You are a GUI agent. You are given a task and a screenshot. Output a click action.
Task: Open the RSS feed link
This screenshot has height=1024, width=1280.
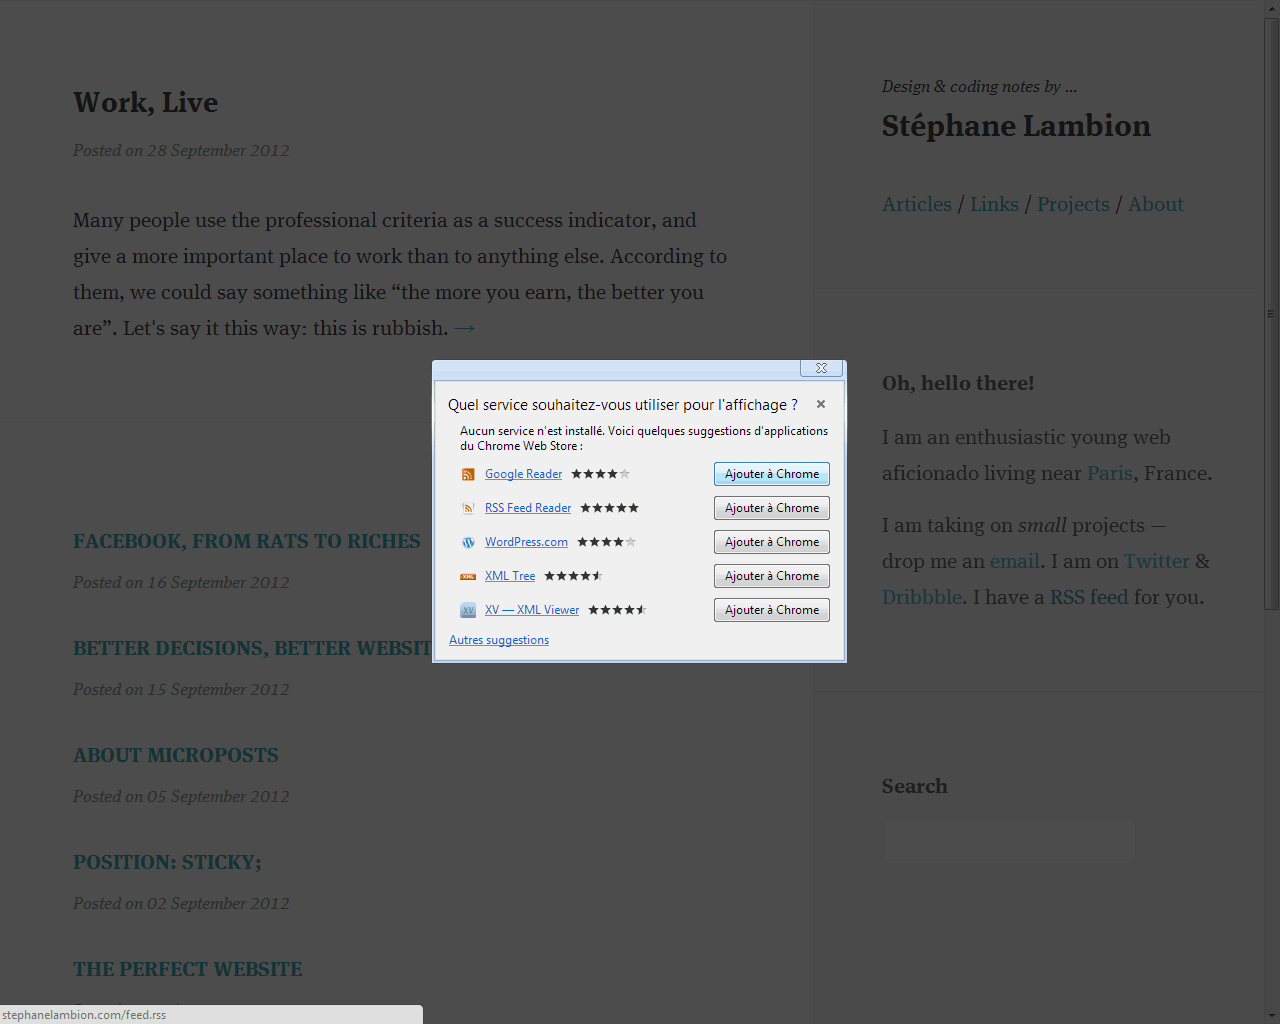click(1089, 597)
